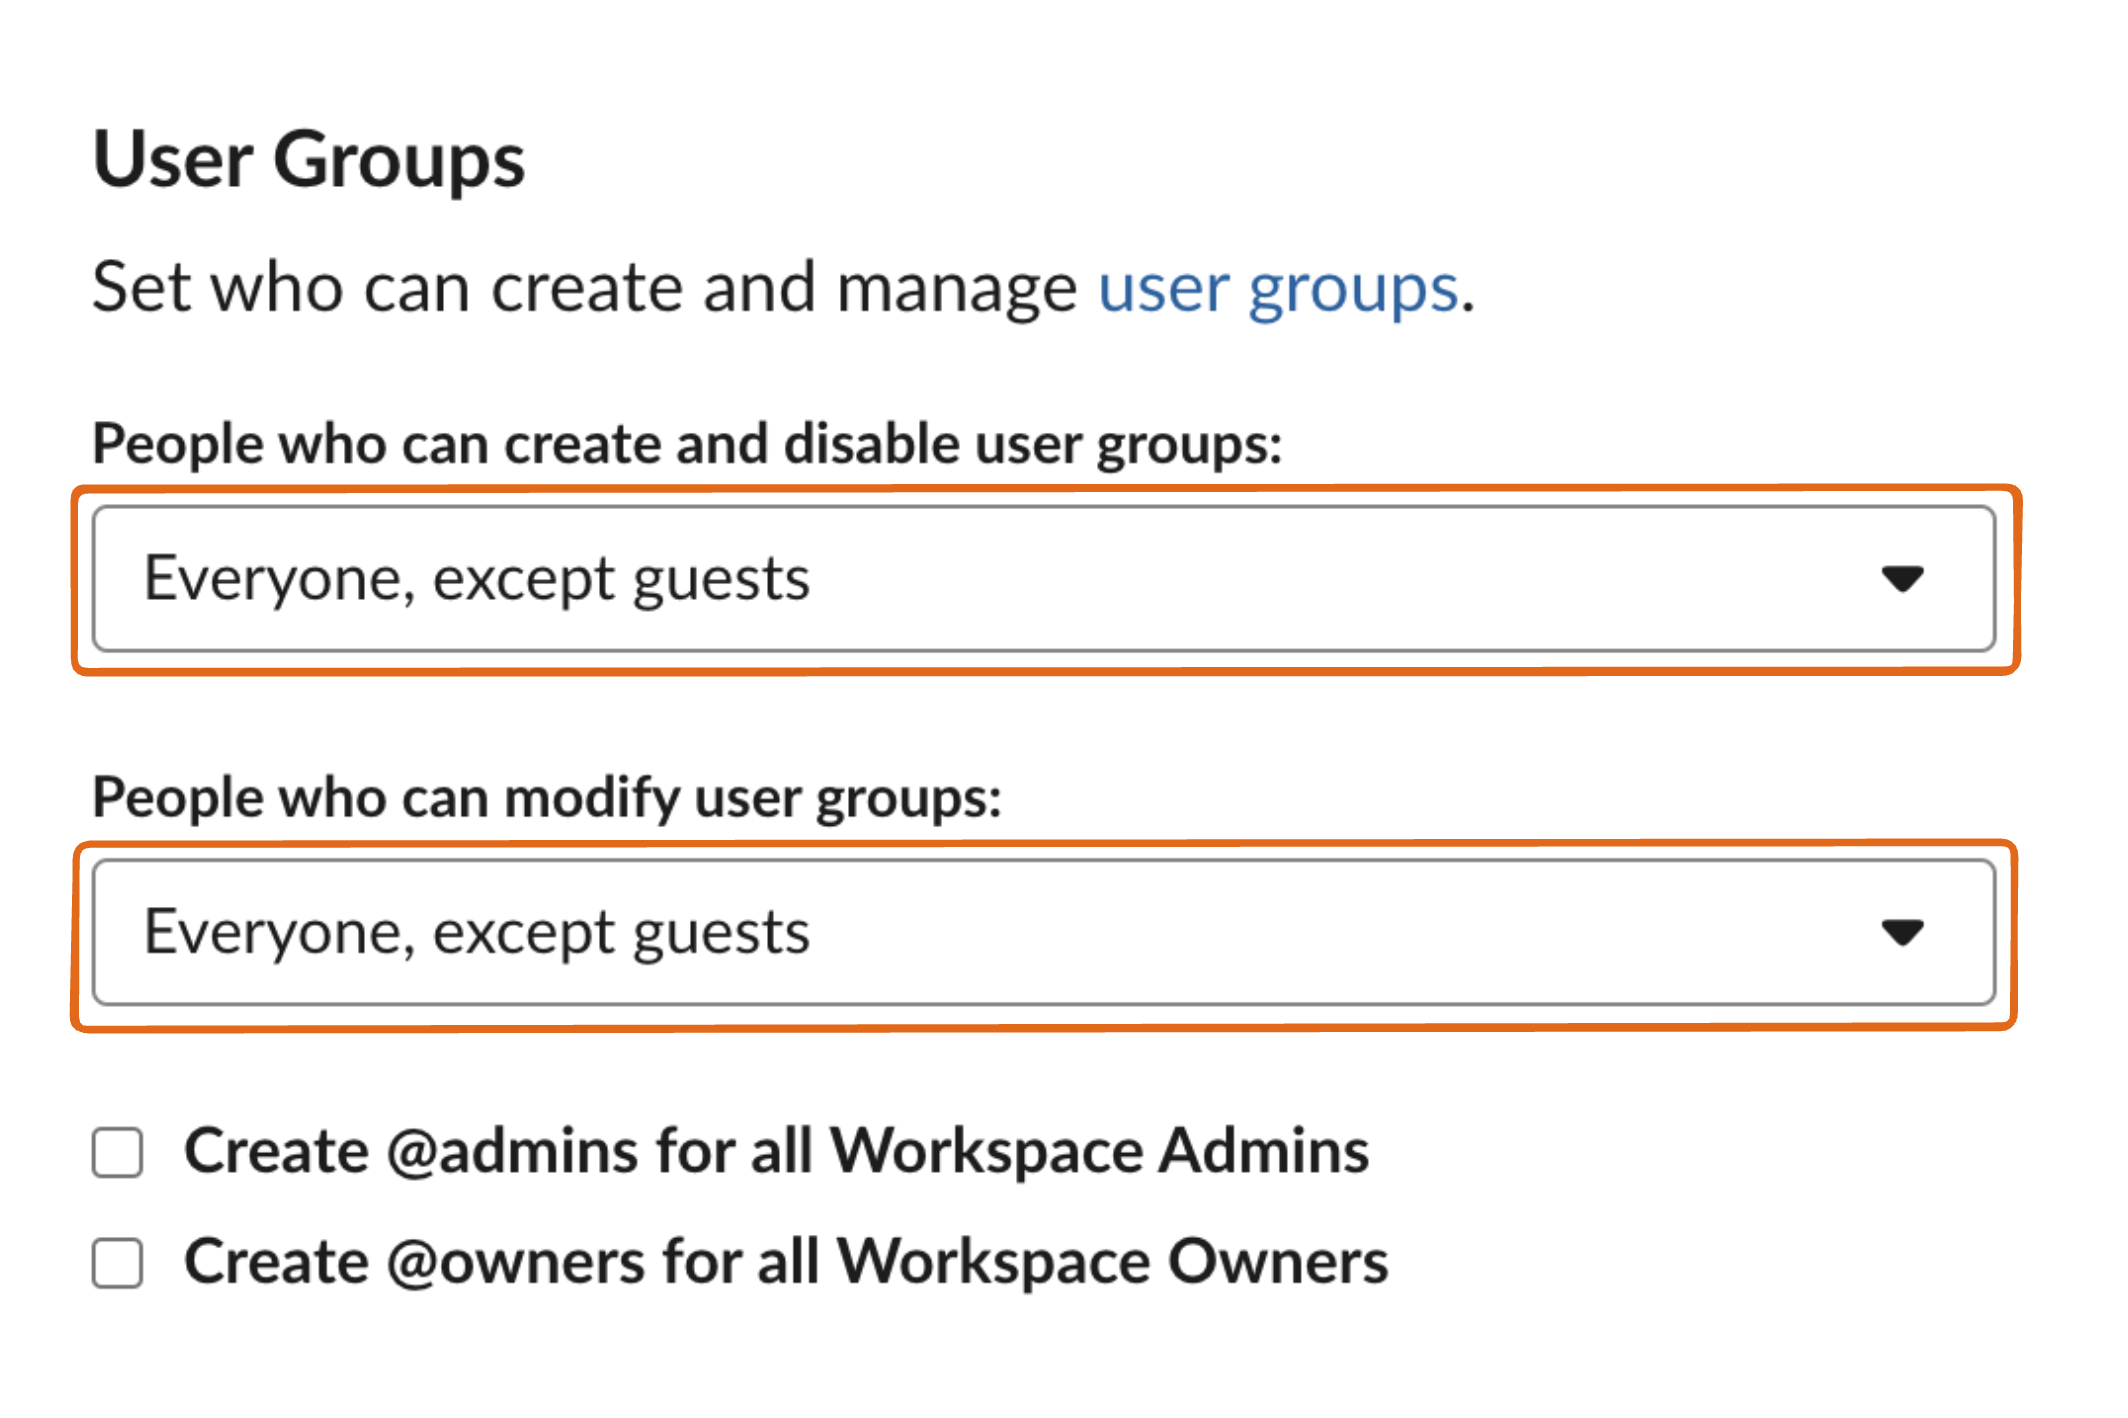Image resolution: width=2128 pixels, height=1418 pixels.
Task: Click the 'Create @admins for all Workspace Admins' label
Action: click(775, 1151)
